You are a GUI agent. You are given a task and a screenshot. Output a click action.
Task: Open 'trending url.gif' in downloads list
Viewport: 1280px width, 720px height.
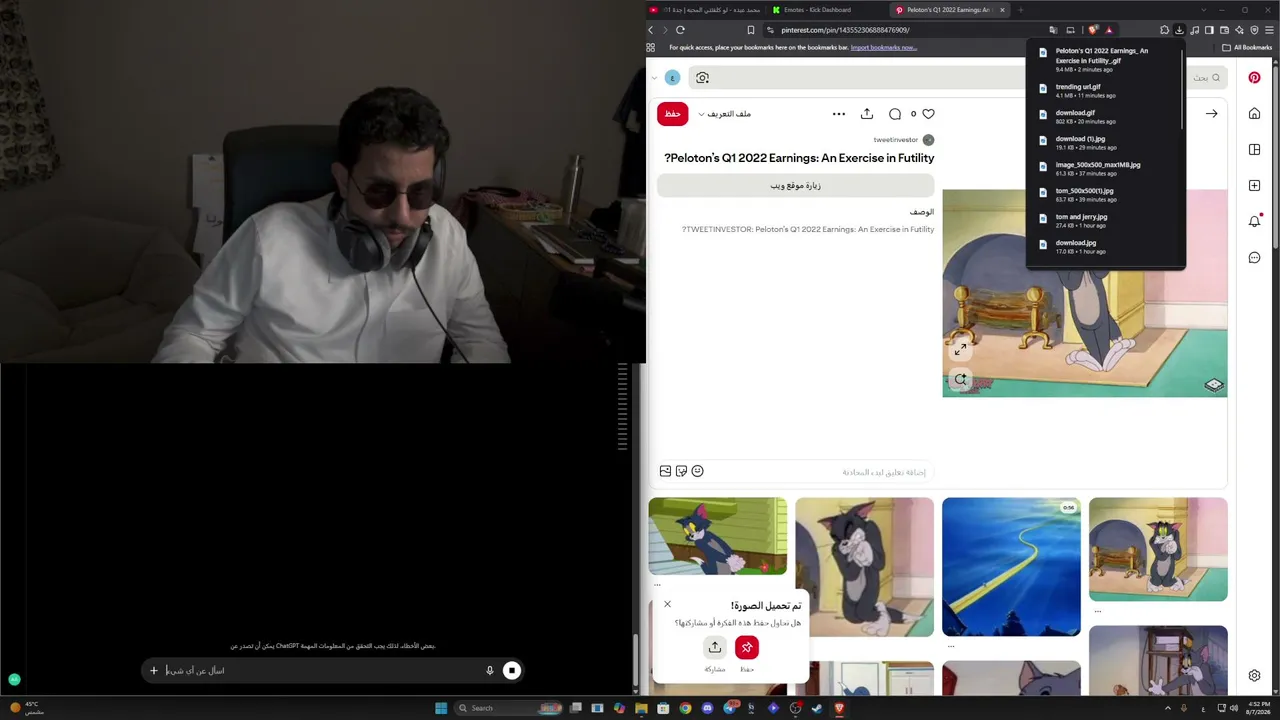[1106, 91]
